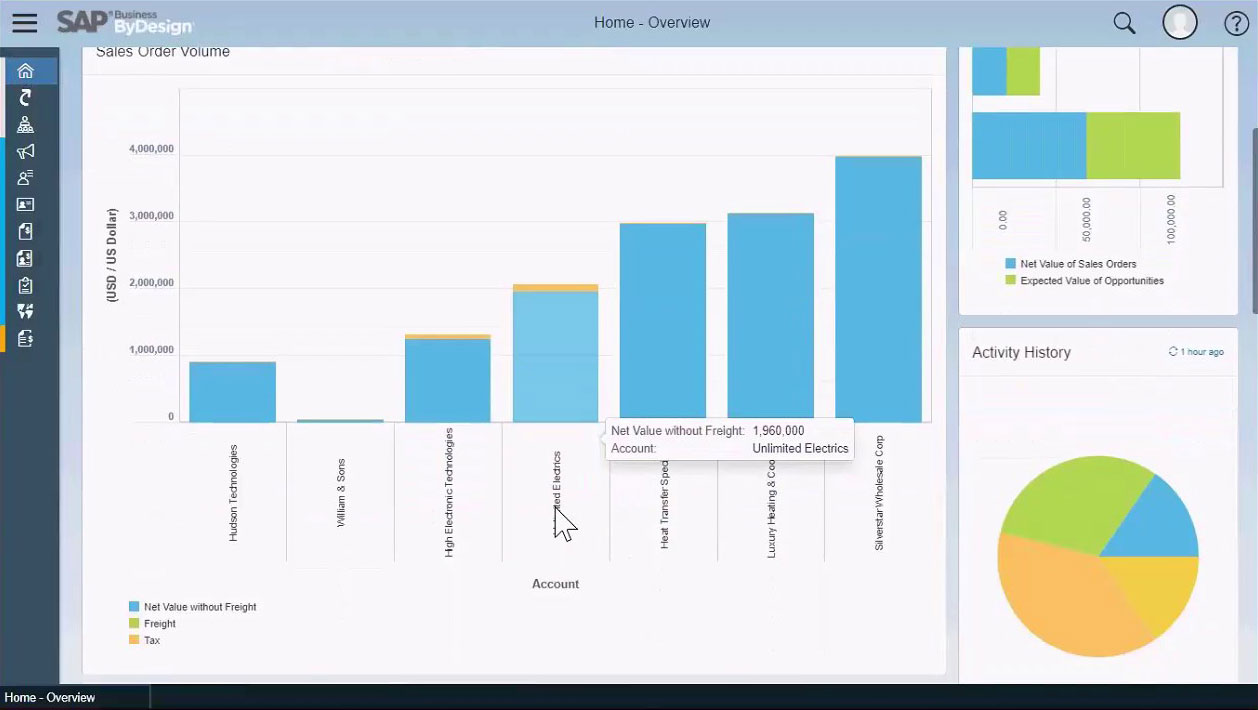Image resolution: width=1258 pixels, height=710 pixels.
Task: Click the Heat Transfer Specialists bar
Action: pyautogui.click(x=663, y=323)
